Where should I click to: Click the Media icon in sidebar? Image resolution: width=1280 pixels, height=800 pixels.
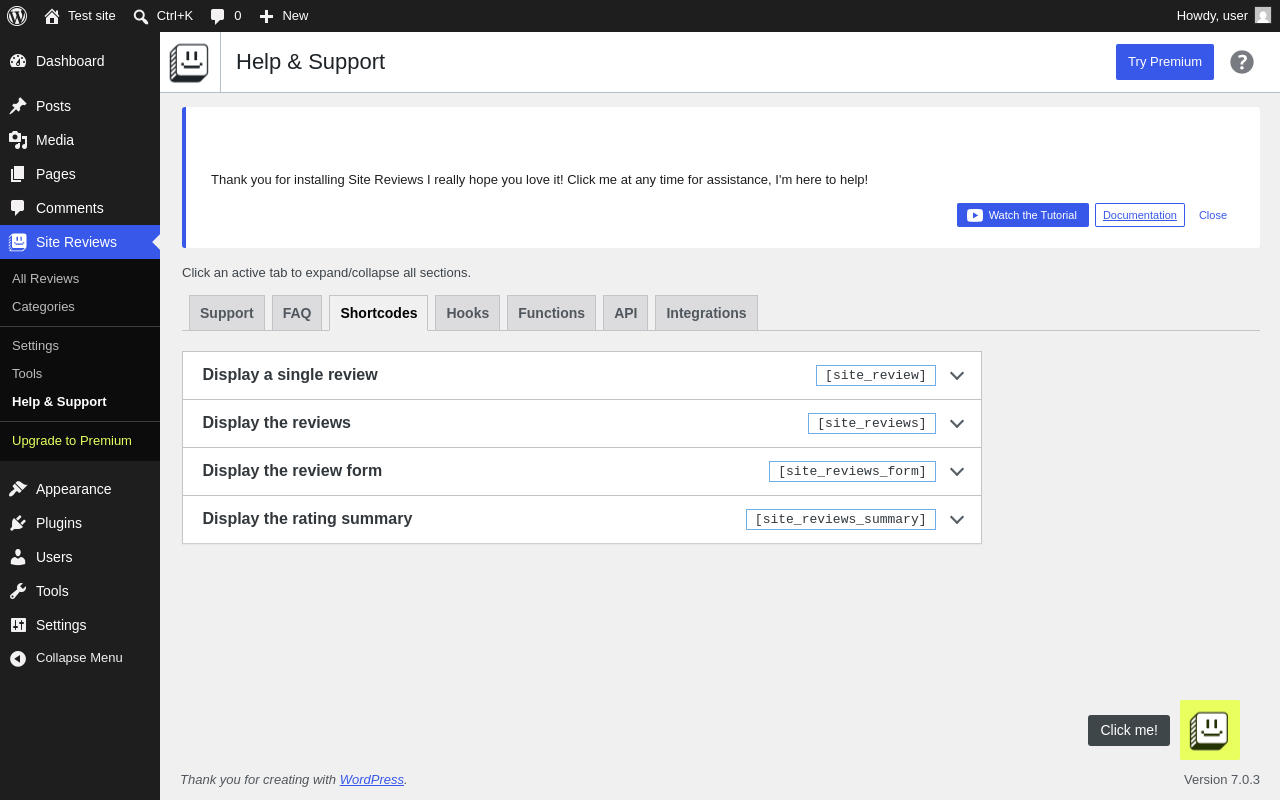pyautogui.click(x=18, y=140)
